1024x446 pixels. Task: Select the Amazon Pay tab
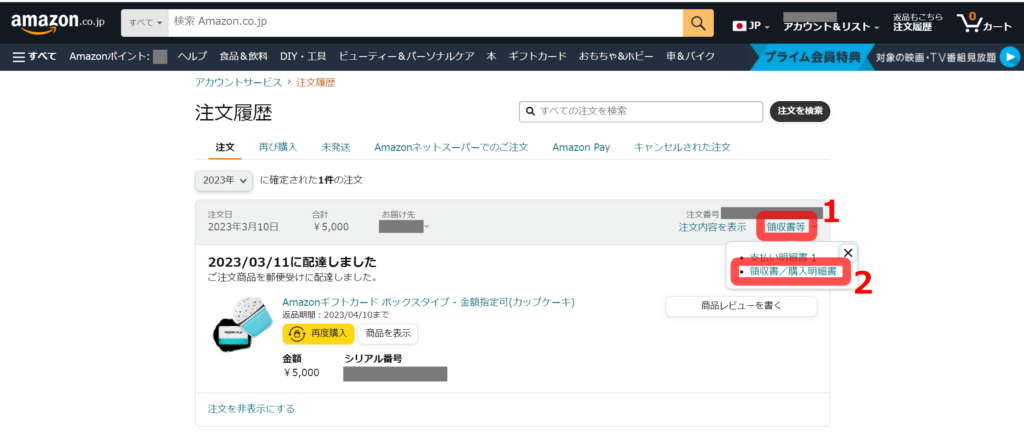[x=581, y=147]
